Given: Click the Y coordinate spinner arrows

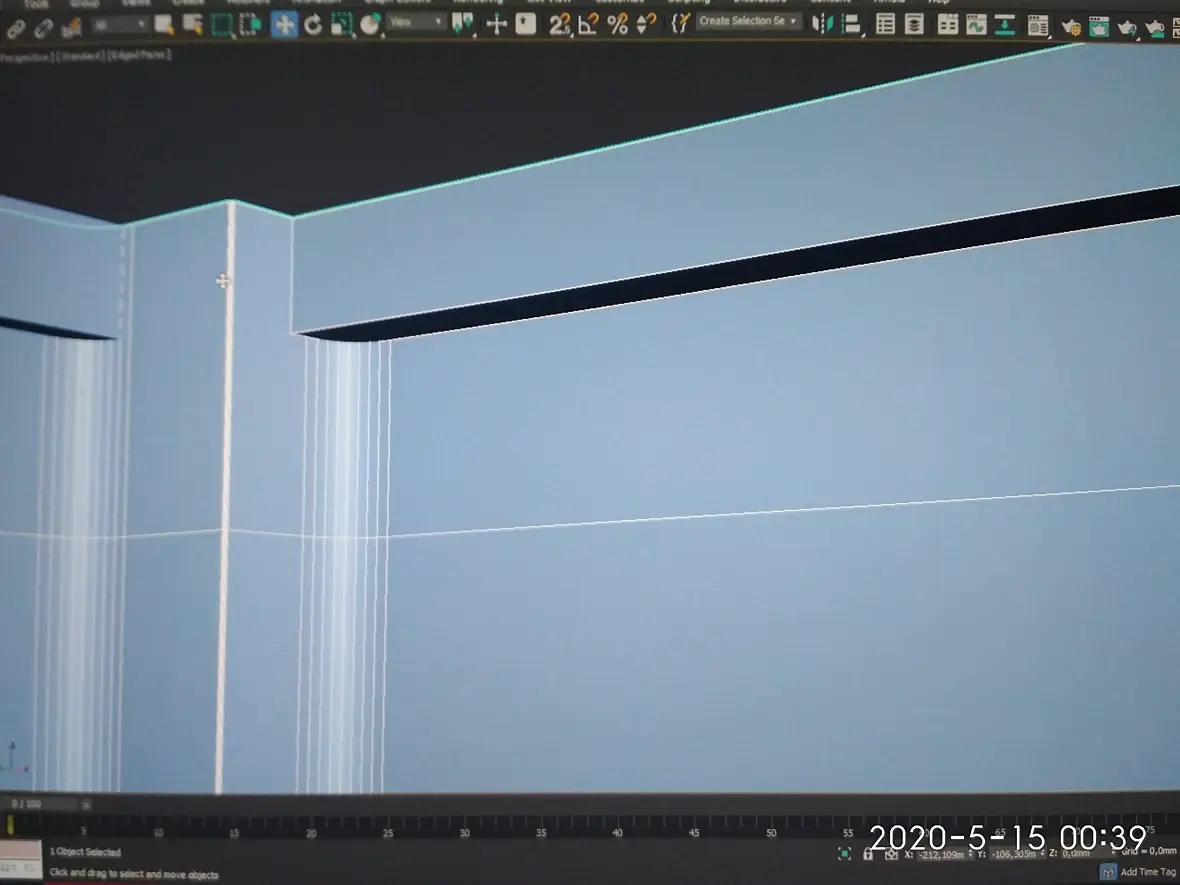Looking at the screenshot, I should [x=1044, y=854].
